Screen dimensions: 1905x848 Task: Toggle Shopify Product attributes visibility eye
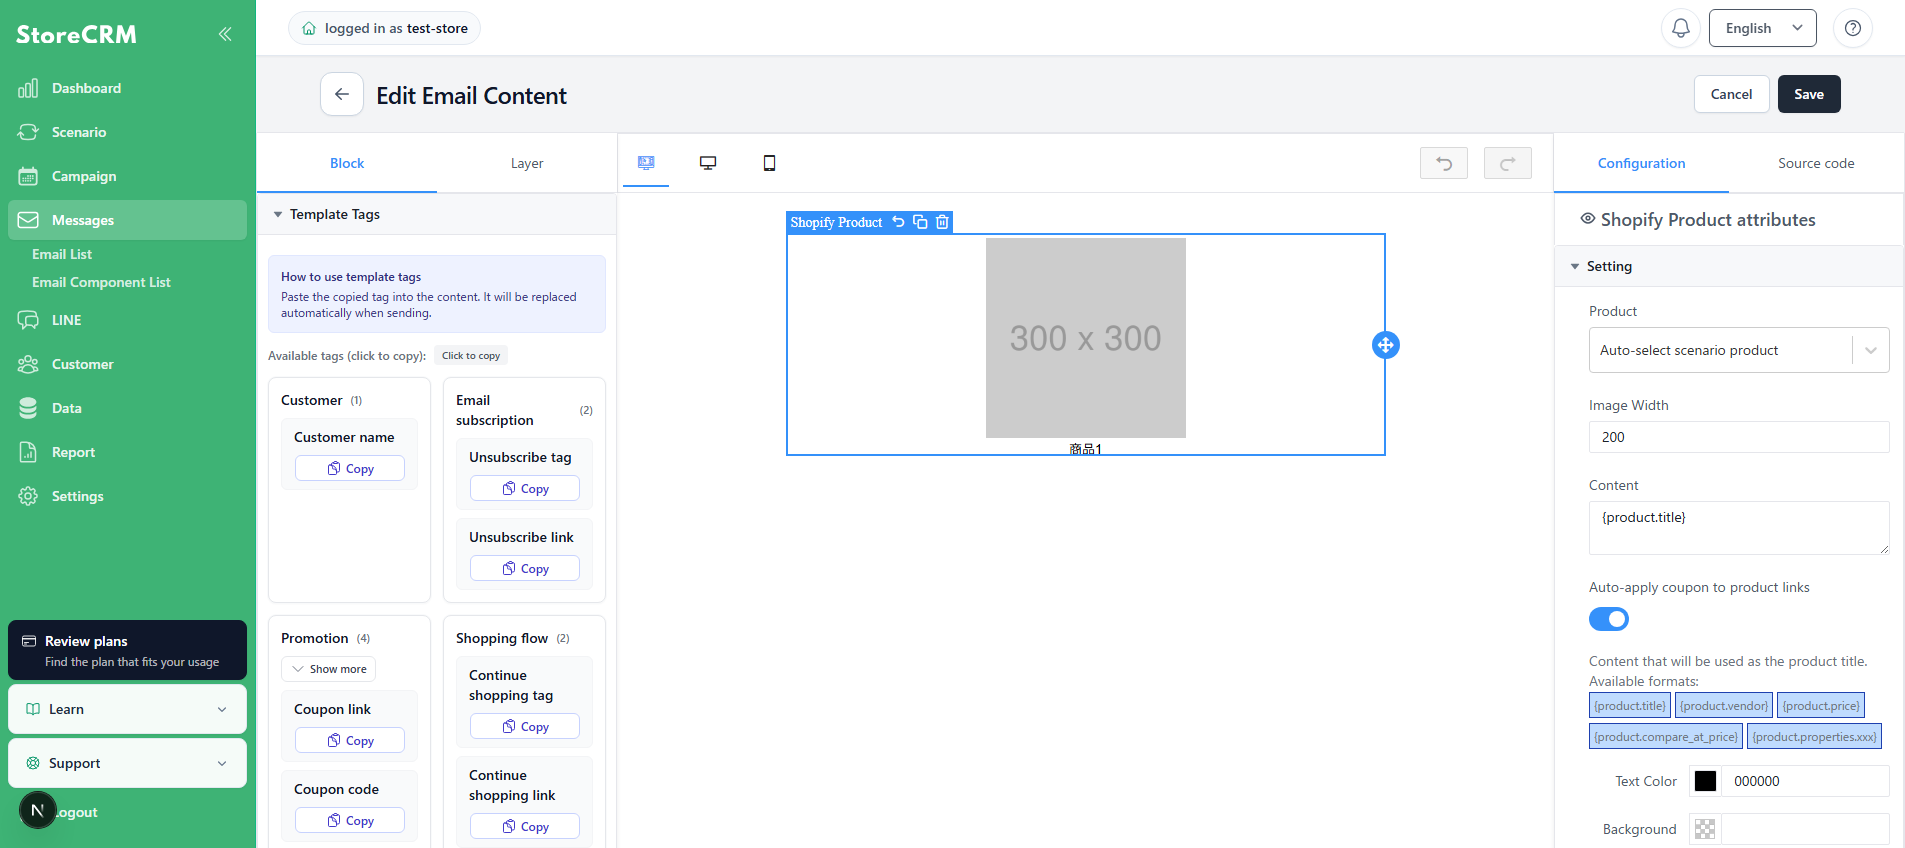[1587, 218]
